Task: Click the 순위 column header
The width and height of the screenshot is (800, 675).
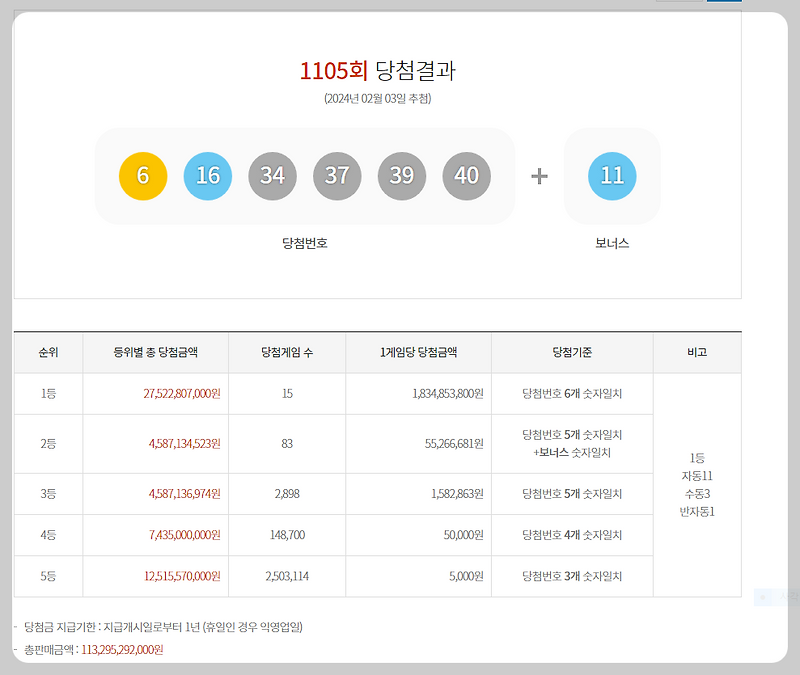Action: tap(48, 353)
